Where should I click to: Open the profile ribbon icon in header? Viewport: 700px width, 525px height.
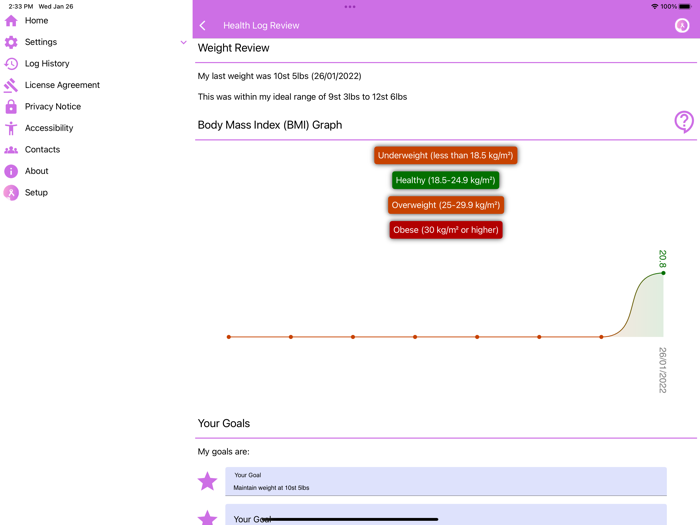[682, 25]
